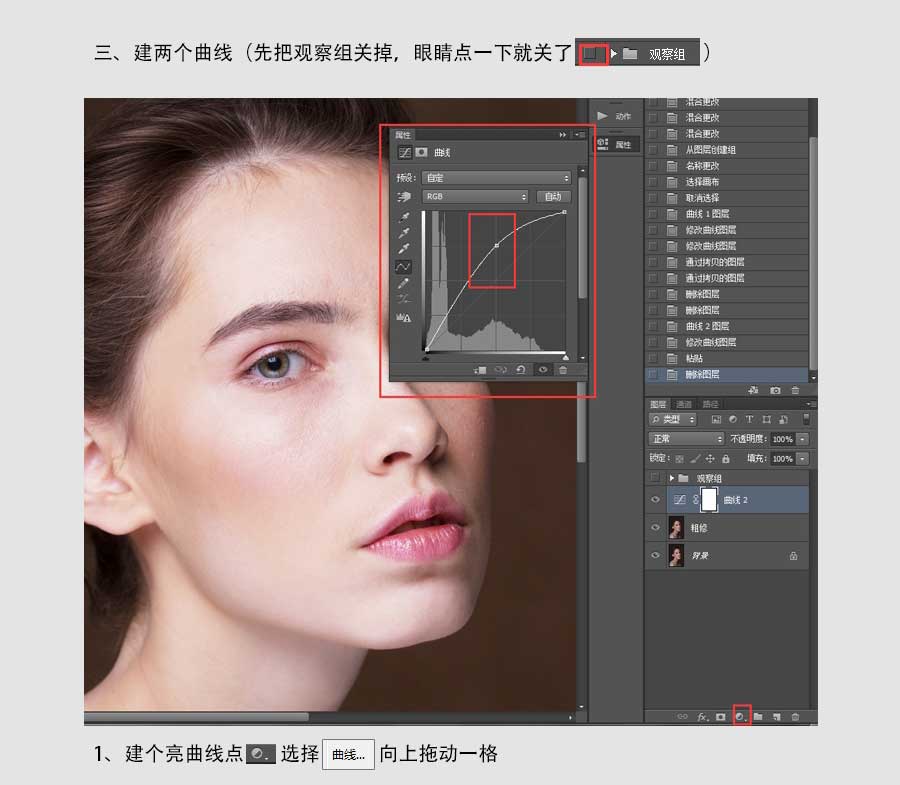Screen dimensions: 900x785
Task: Open the 正常 blend mode dropdown
Action: (686, 439)
